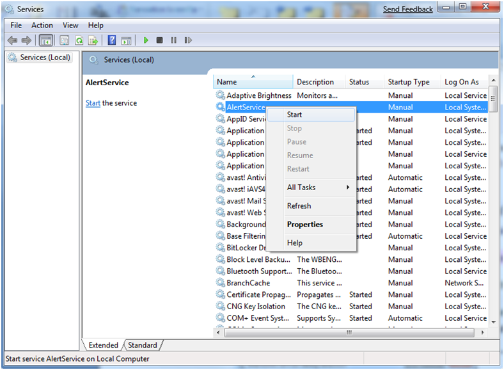Select the AlertService row
Screen dimensions: 504x370
[351, 107]
